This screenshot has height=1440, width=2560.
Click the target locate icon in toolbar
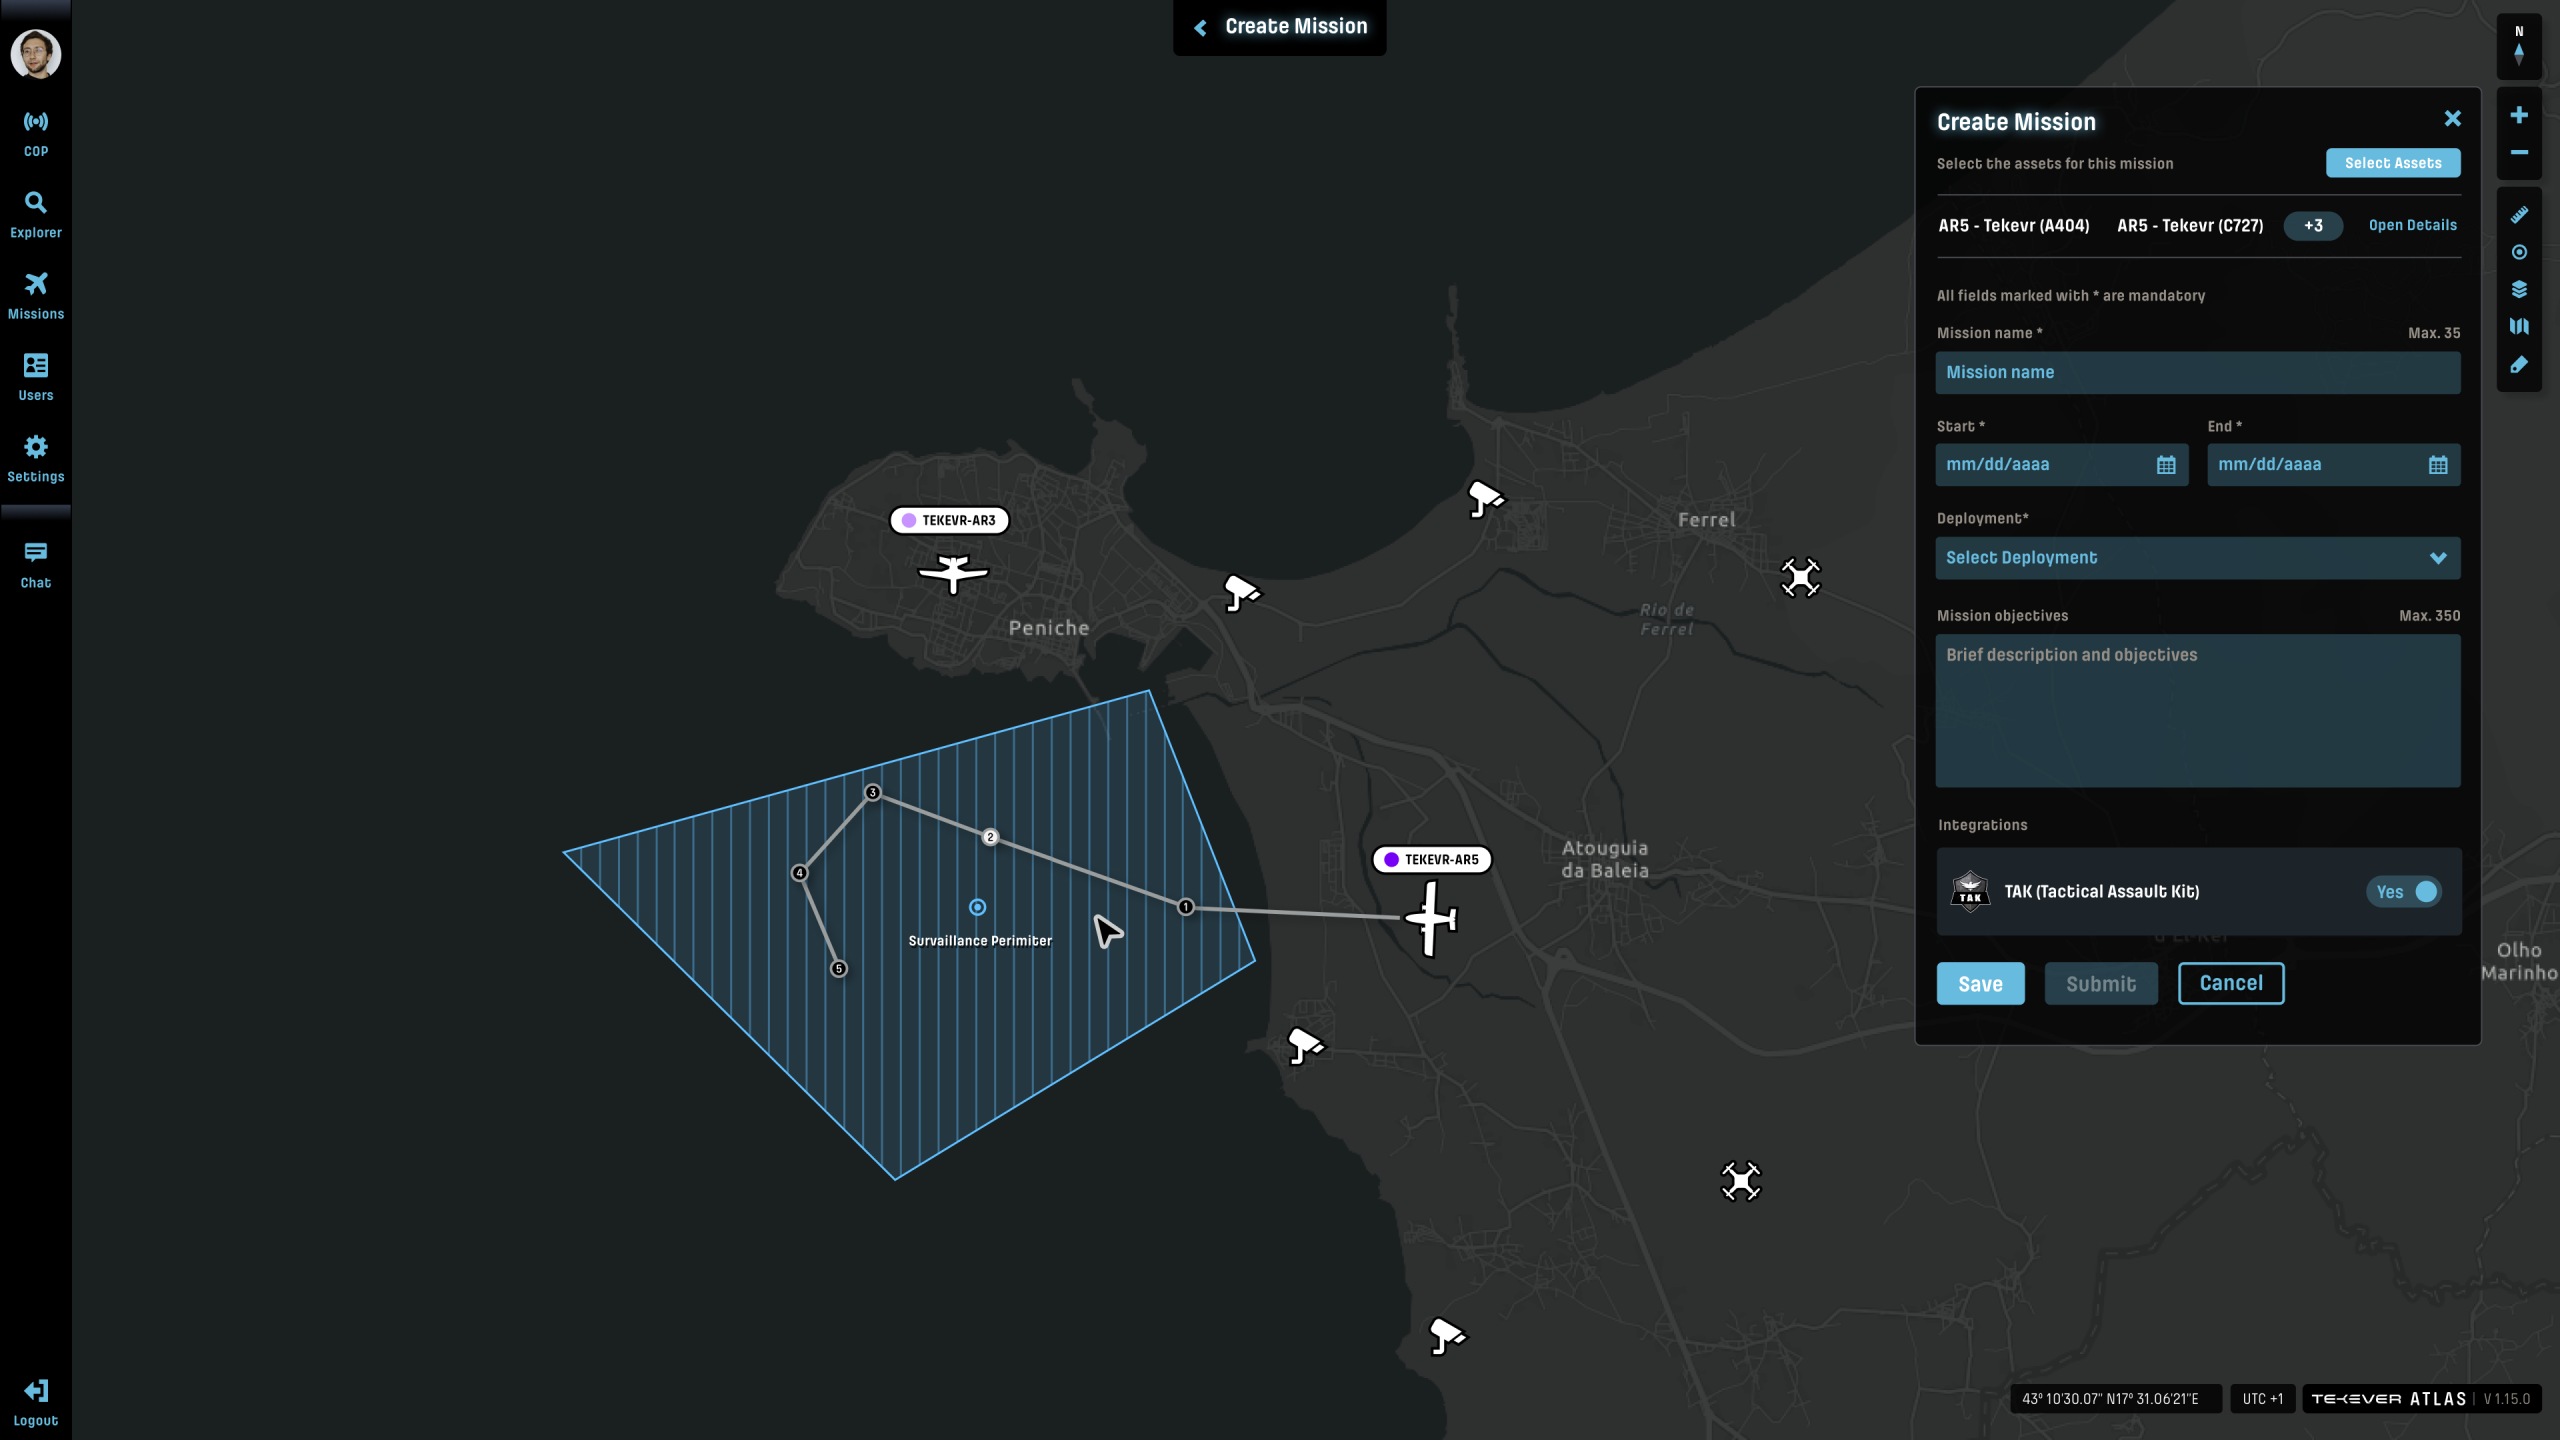coord(2519,252)
